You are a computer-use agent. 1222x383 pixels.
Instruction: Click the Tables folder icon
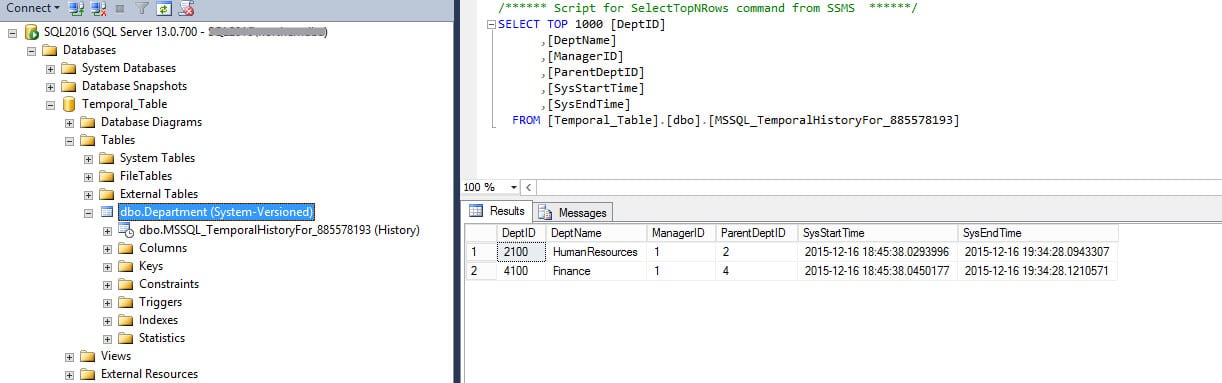pos(88,140)
